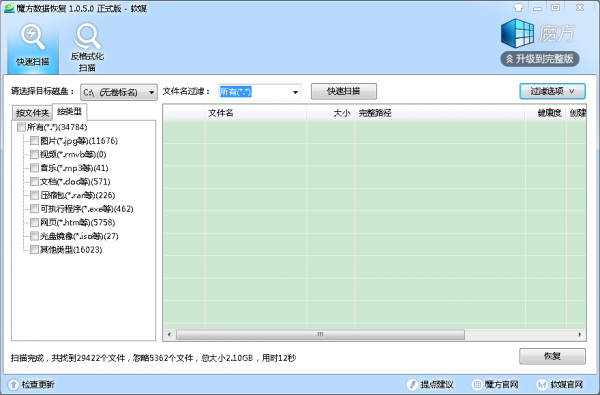
Task: Open the 检查更新 link
Action: tap(38, 384)
